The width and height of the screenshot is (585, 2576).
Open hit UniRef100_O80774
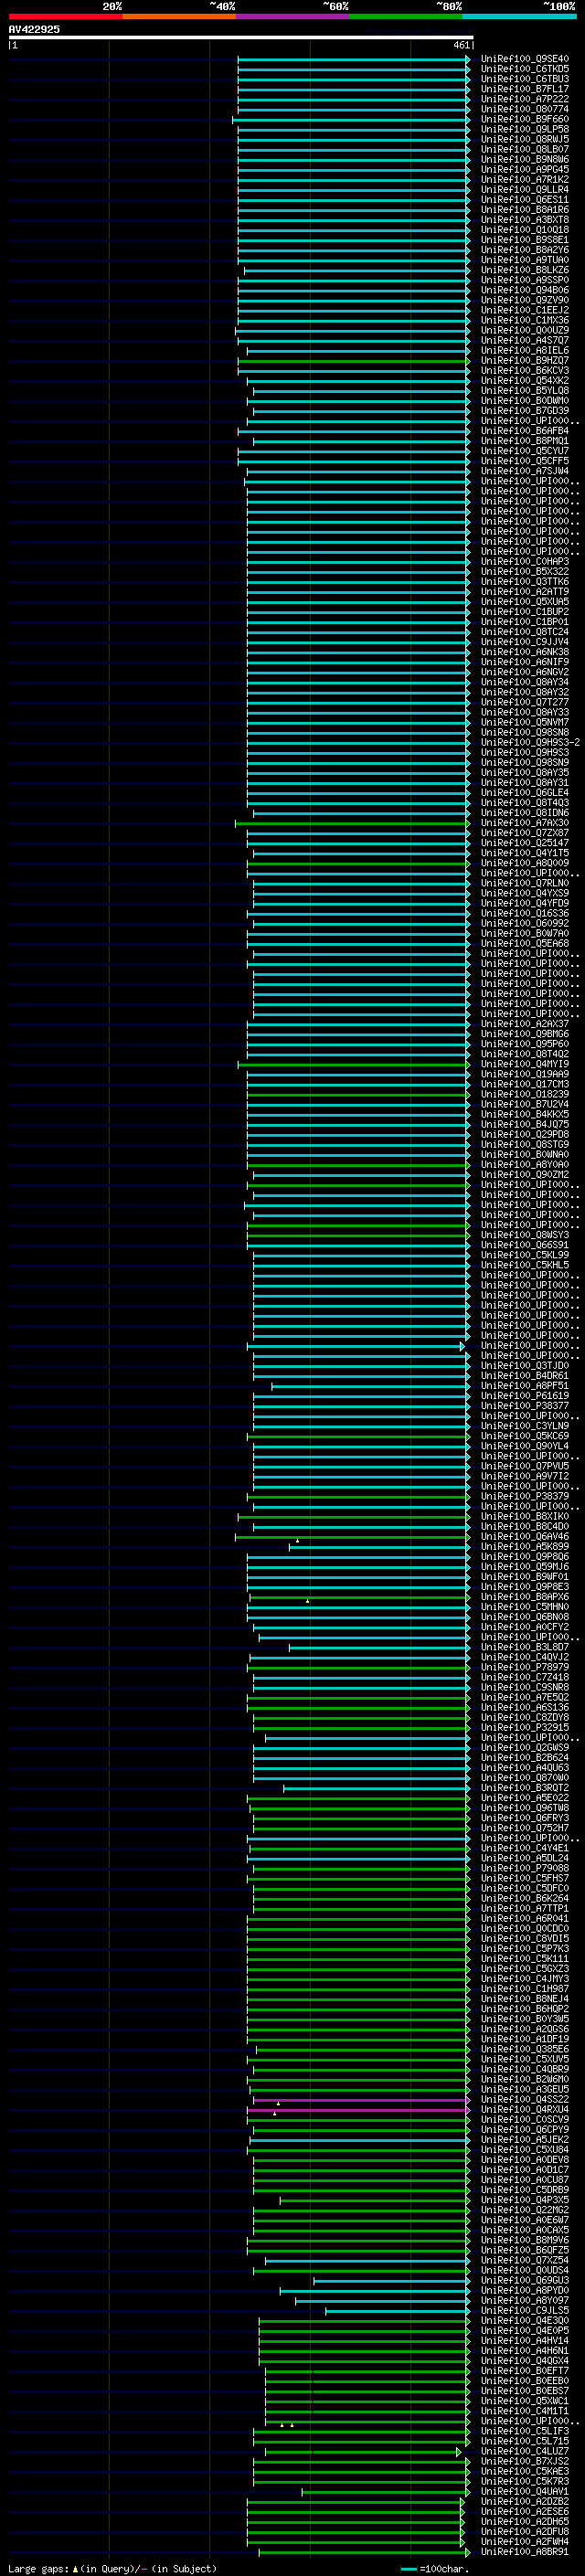click(x=524, y=109)
